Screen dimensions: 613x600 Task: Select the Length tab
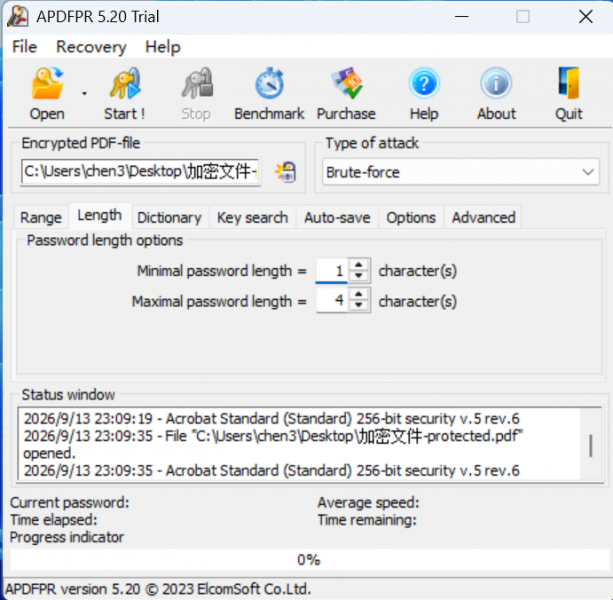(100, 215)
